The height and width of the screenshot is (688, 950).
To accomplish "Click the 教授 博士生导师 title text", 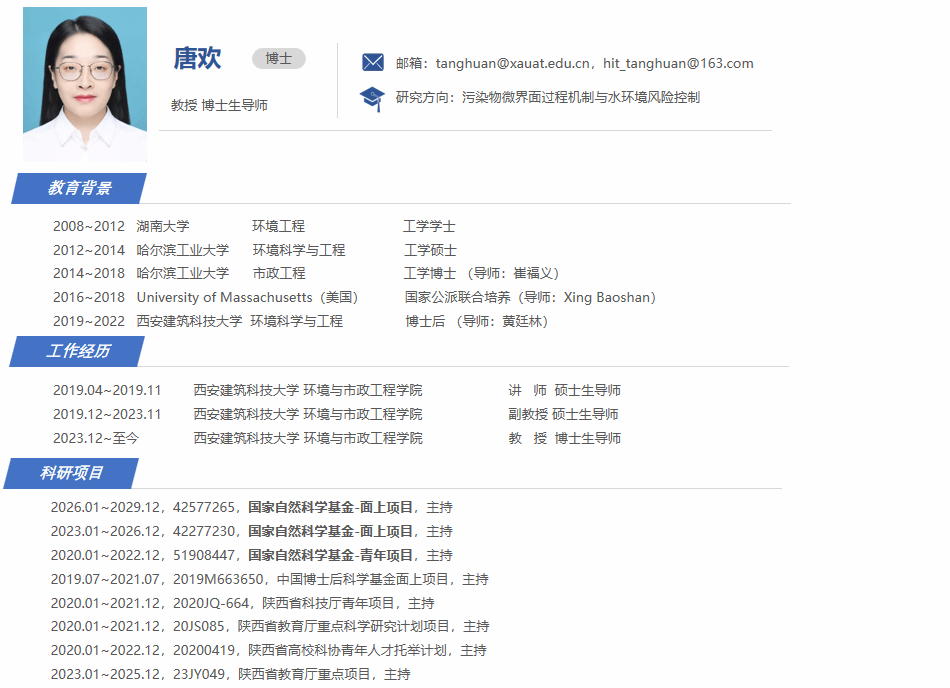I will [x=219, y=105].
